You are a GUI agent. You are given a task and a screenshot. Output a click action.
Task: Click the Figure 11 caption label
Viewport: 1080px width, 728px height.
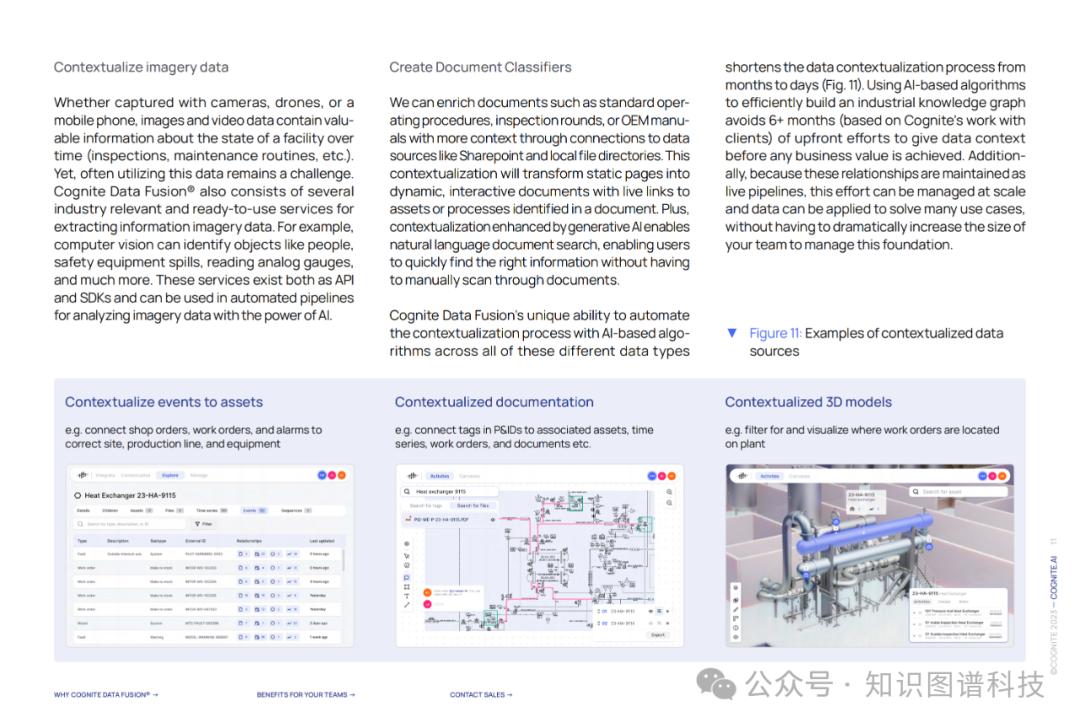click(776, 333)
